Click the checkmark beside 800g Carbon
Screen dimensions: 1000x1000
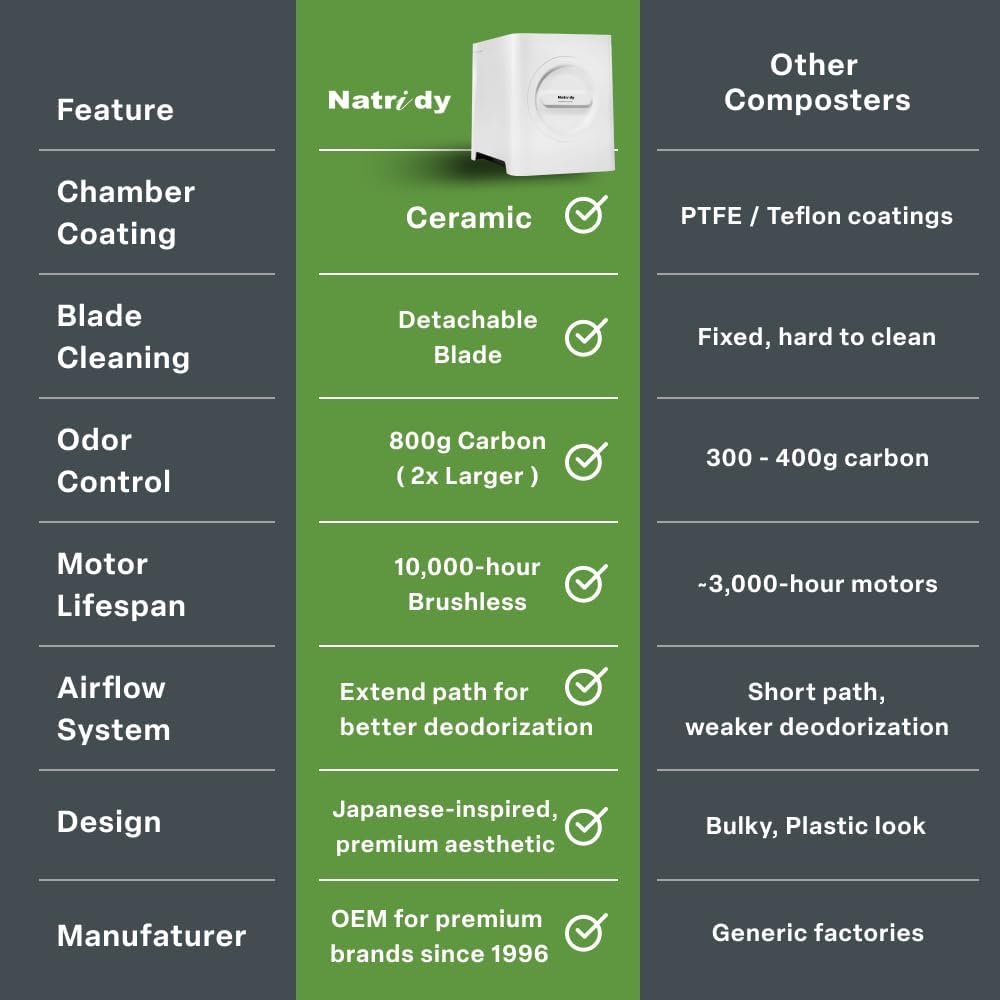pos(585,460)
